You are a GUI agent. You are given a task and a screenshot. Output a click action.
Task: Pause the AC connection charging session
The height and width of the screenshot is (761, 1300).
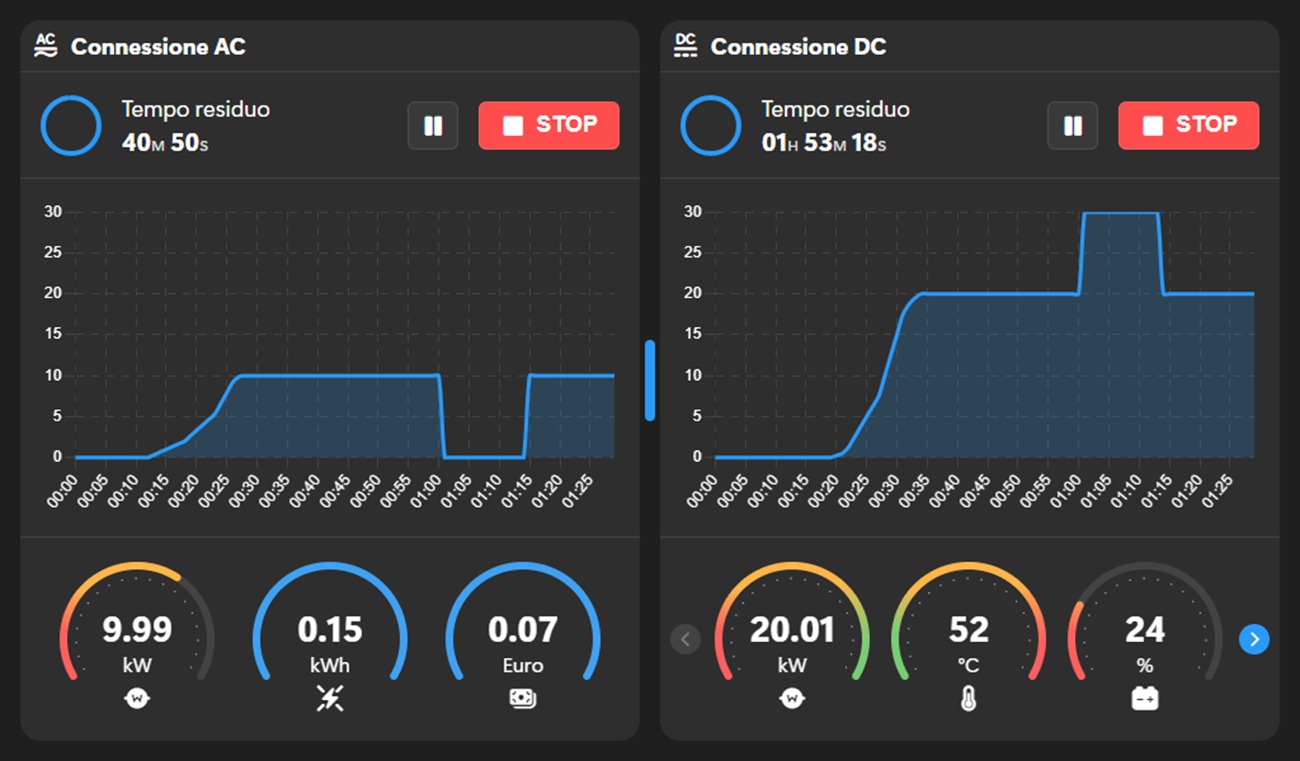tap(433, 126)
